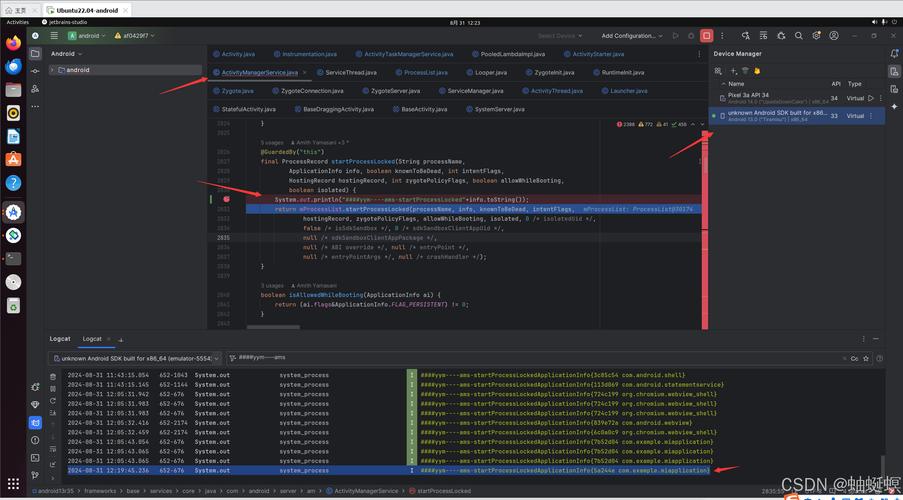Open the Logcat device selector dropdown
903x500 pixels.
pos(135,358)
